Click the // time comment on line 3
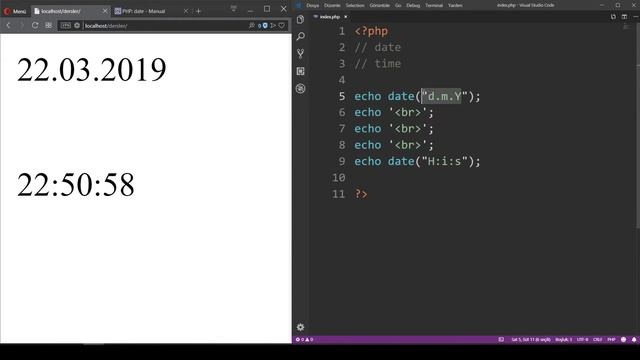 pyautogui.click(x=378, y=64)
